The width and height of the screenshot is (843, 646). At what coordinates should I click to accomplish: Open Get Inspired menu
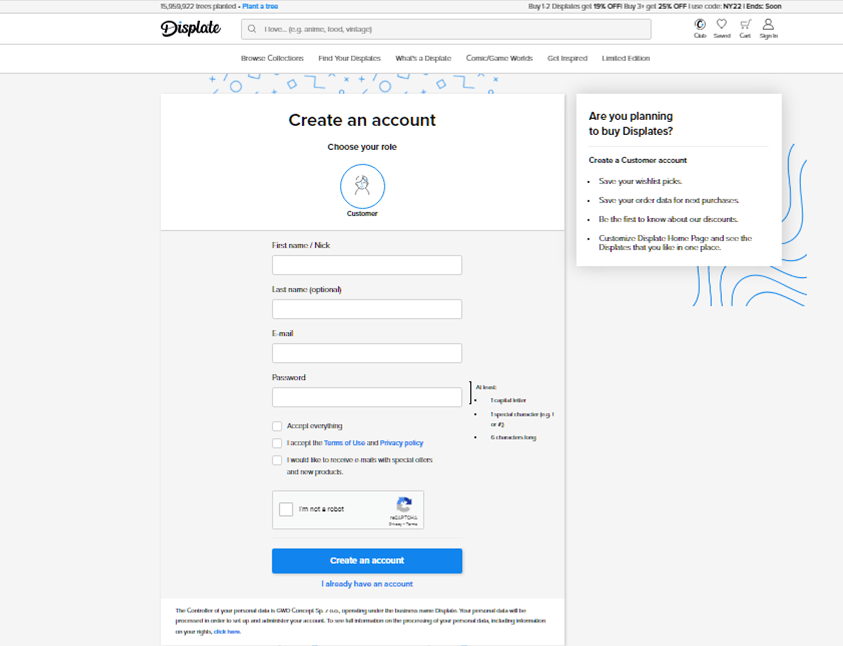tap(567, 58)
